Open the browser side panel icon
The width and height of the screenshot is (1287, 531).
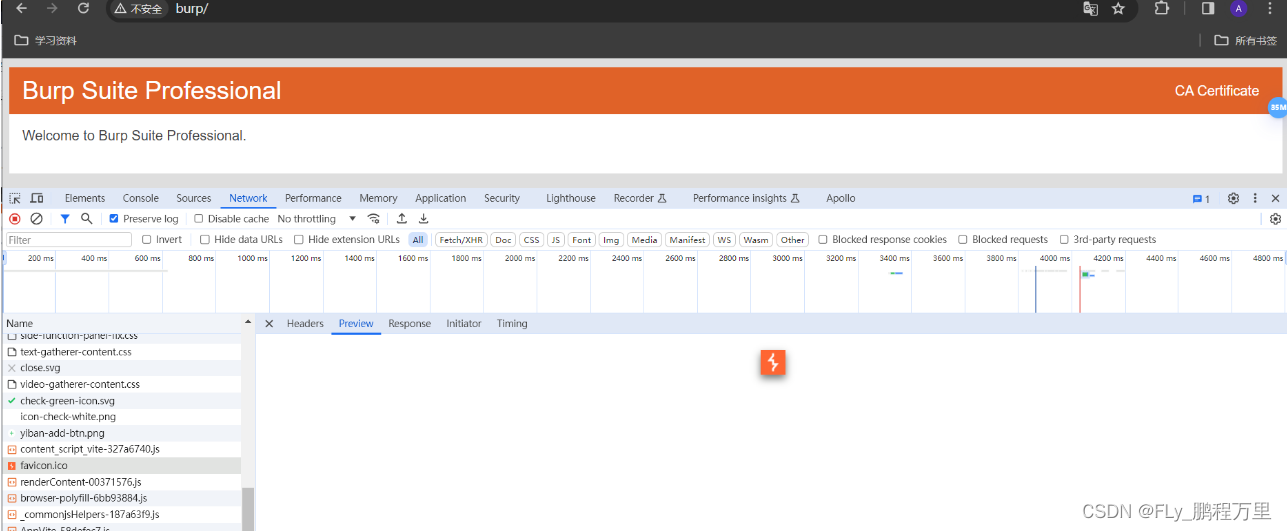1208,9
